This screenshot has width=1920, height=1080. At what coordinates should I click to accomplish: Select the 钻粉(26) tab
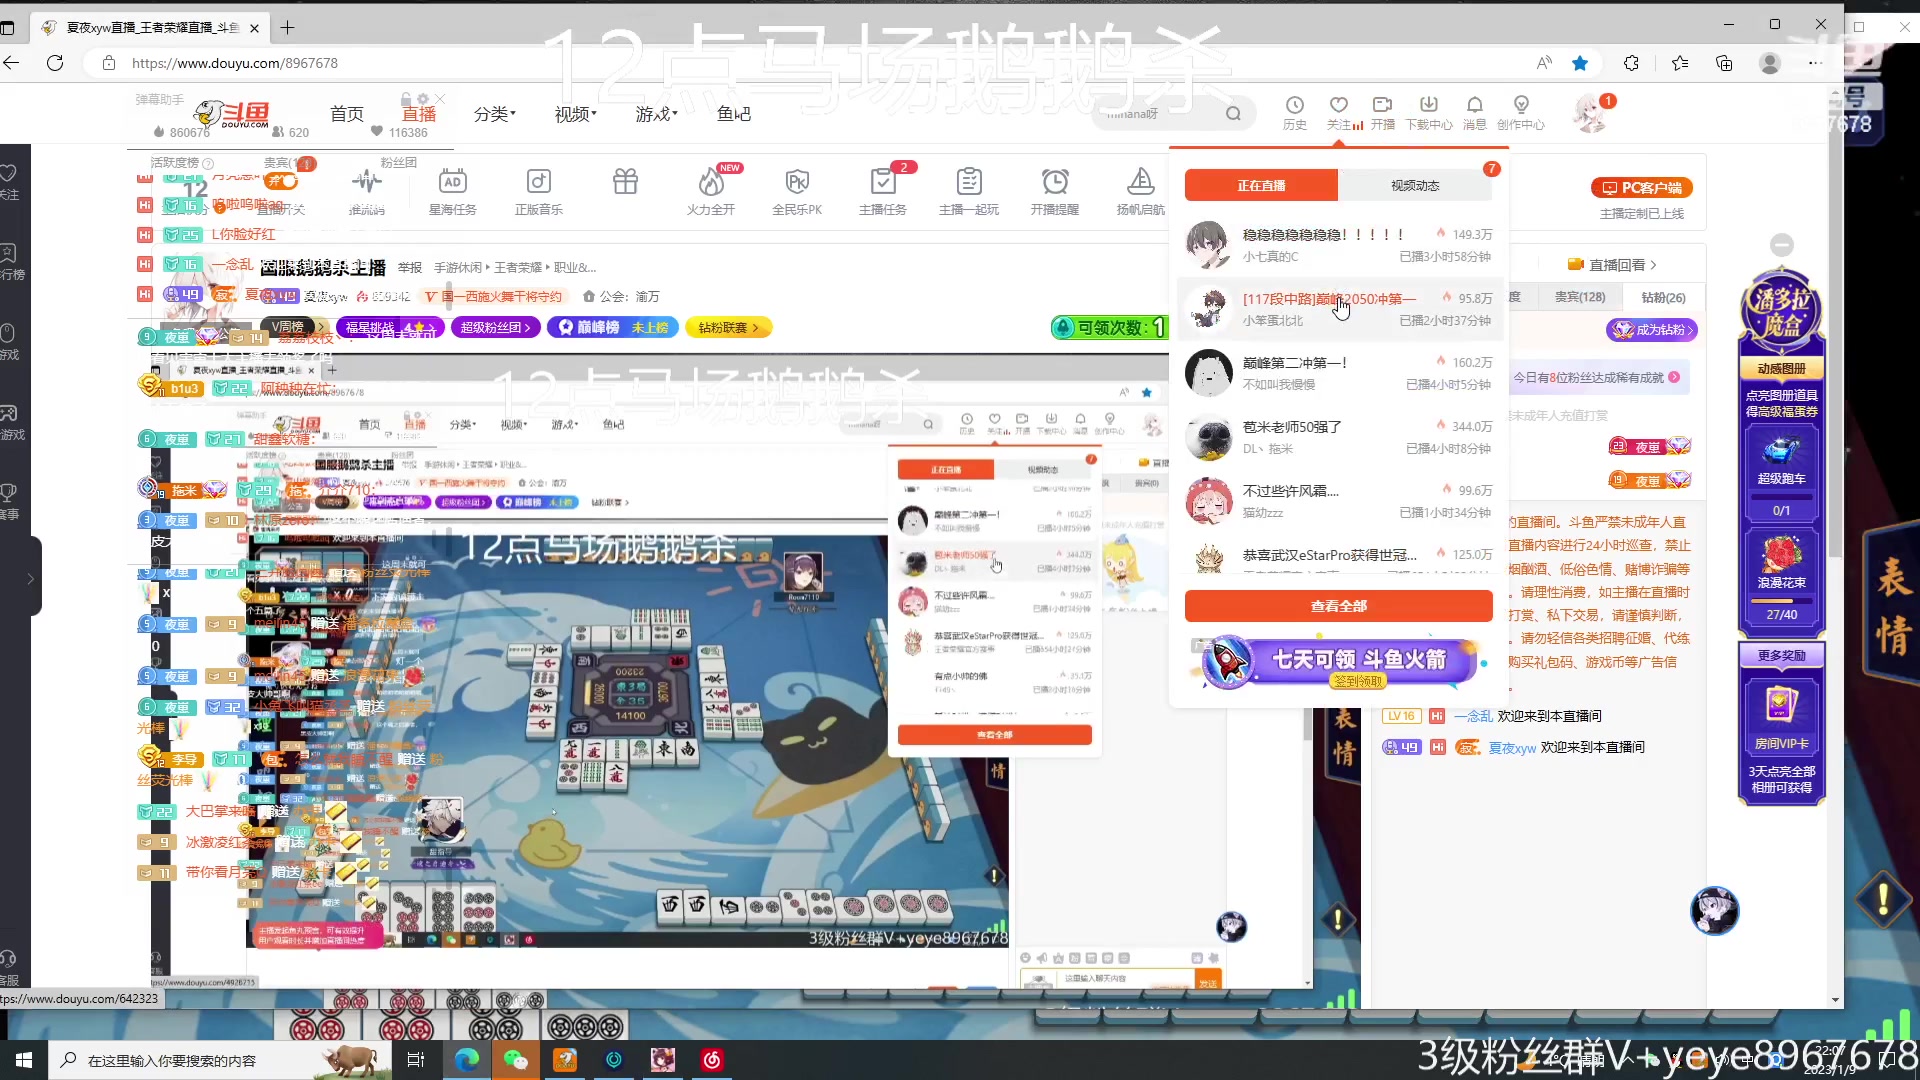[x=1663, y=297]
